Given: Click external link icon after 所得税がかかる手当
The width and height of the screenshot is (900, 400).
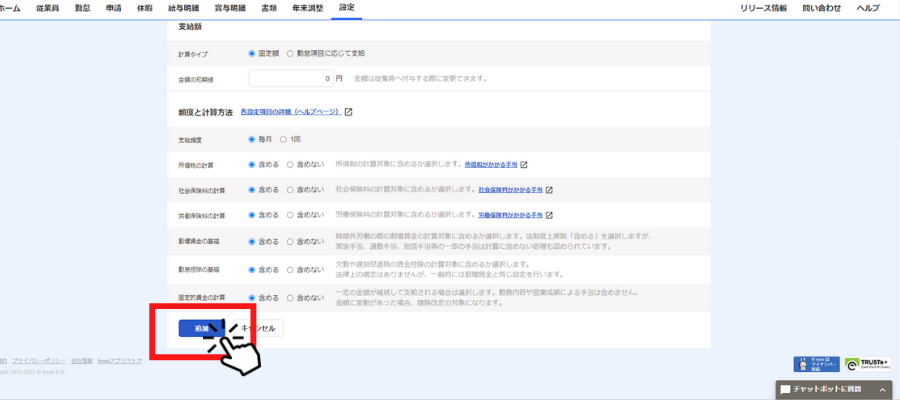Looking at the screenshot, I should coord(523,164).
